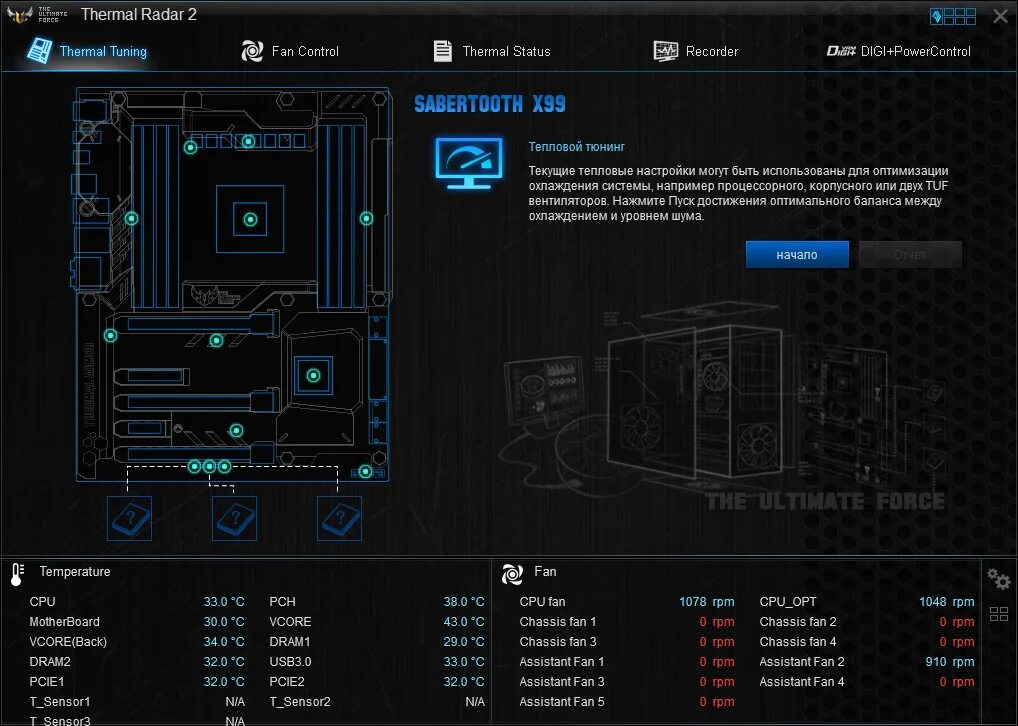Click the DRAM2 temperature row
The width and height of the screenshot is (1018, 726).
(137, 662)
